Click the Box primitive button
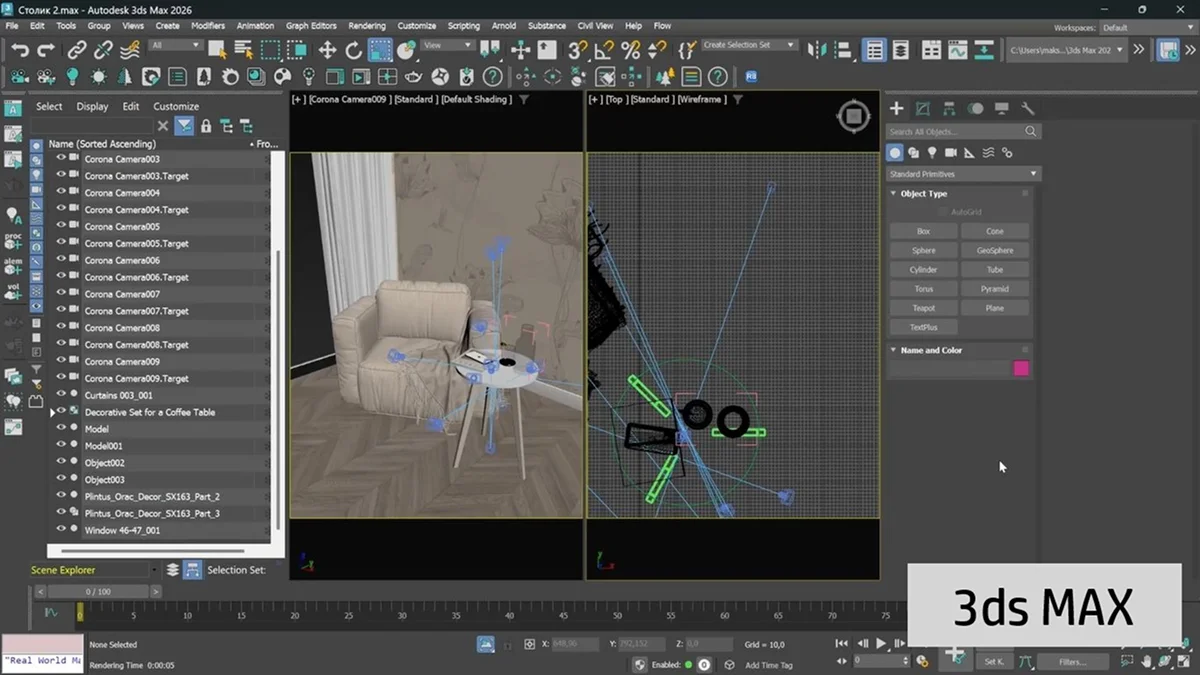This screenshot has width=1200, height=675. [923, 231]
